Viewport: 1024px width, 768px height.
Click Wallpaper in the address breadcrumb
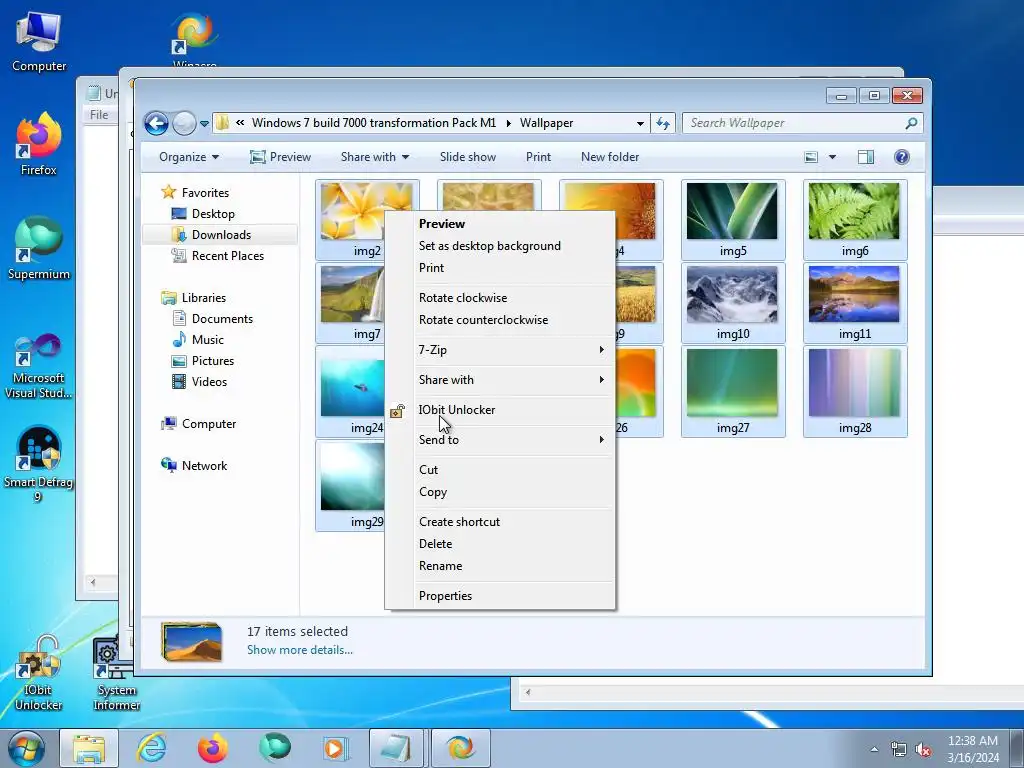click(x=547, y=123)
